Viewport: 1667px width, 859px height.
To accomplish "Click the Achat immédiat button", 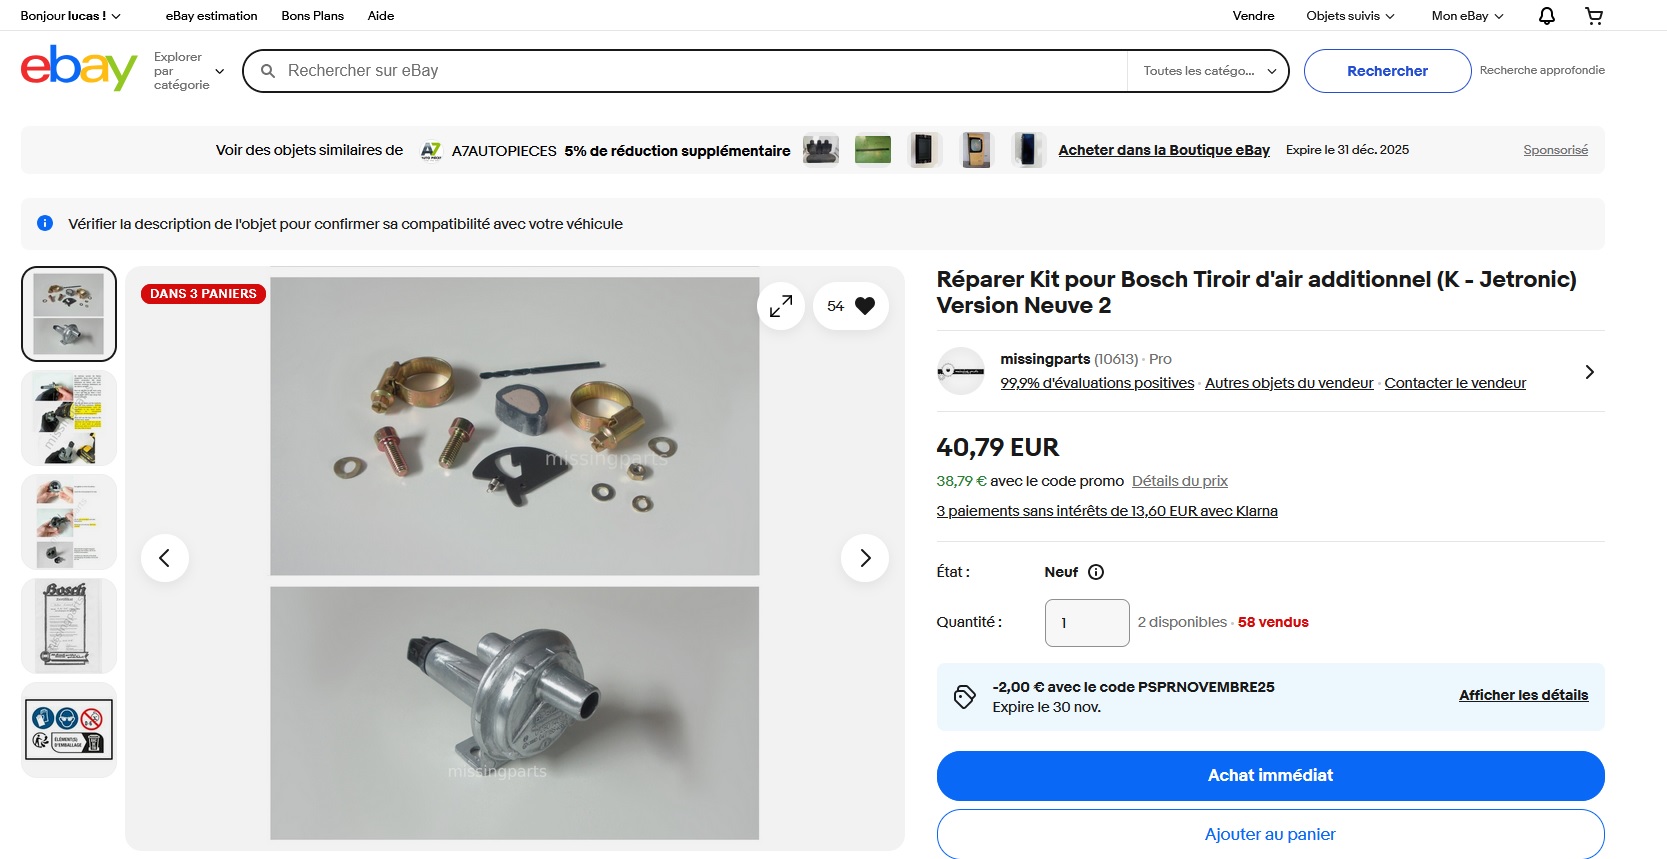I will 1270,775.
